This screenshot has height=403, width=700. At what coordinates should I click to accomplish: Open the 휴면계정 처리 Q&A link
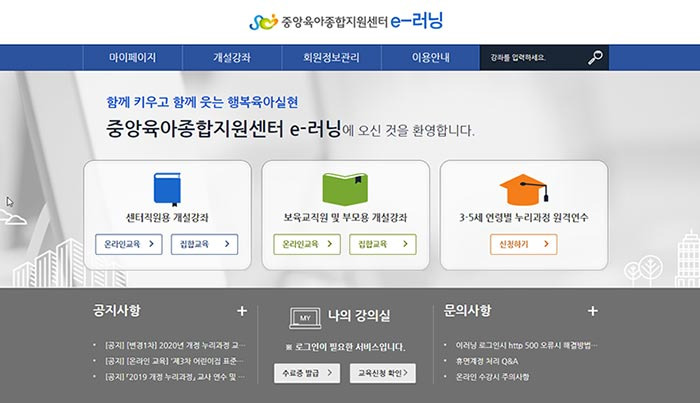[x=487, y=361]
